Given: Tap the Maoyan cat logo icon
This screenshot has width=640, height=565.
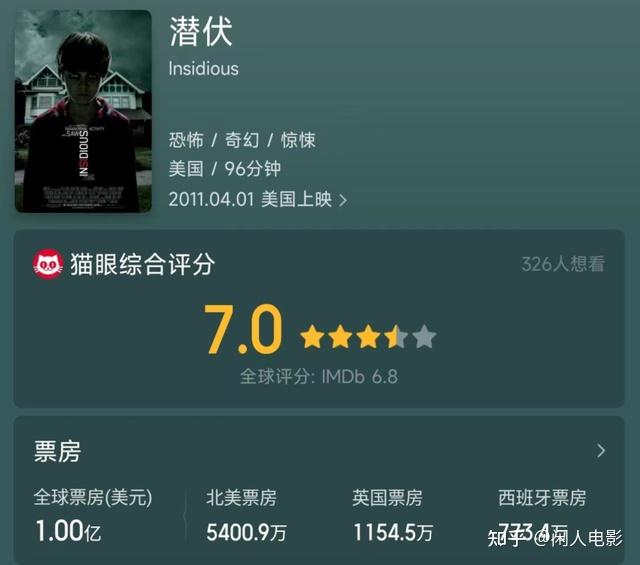Looking at the screenshot, I should [48, 264].
